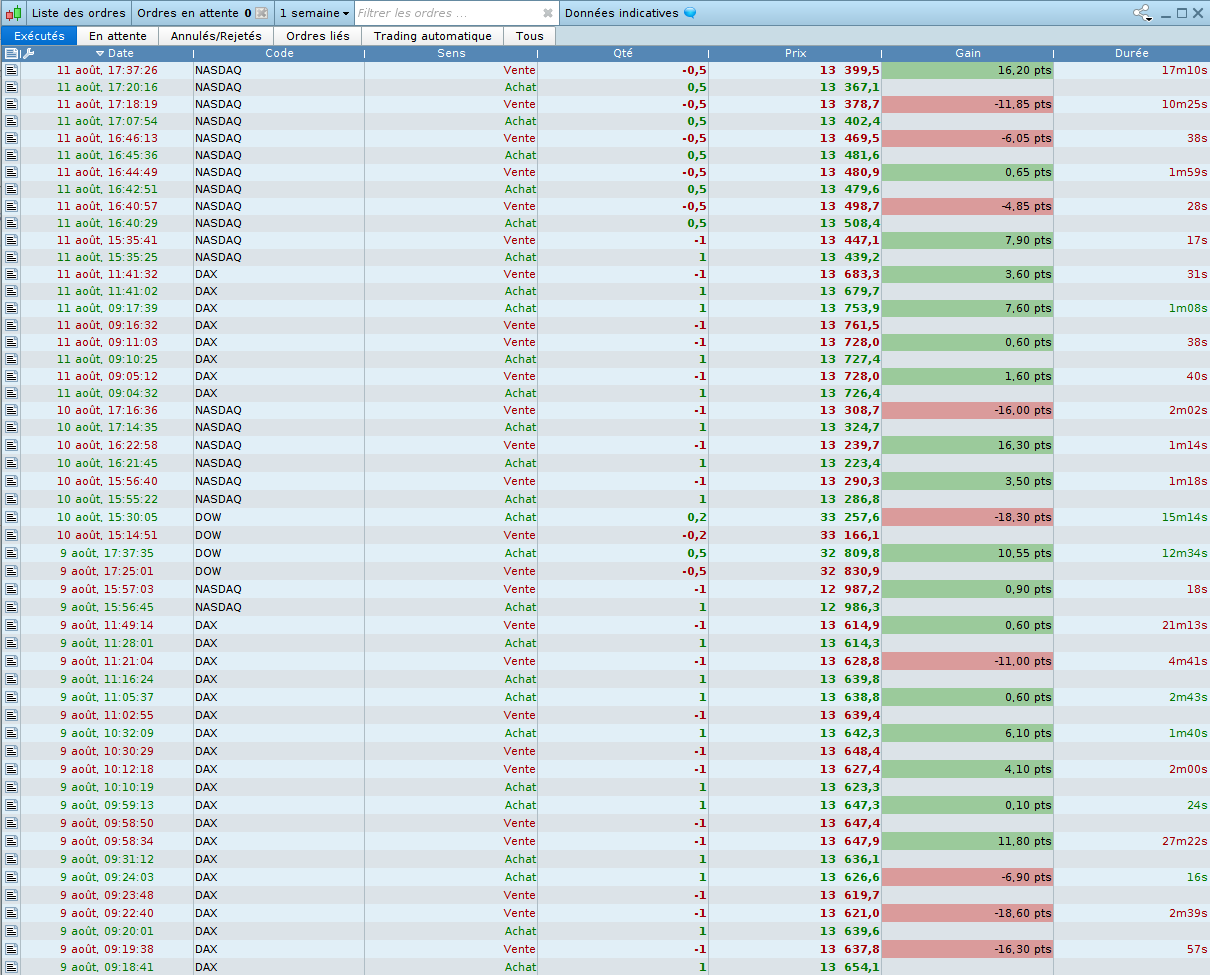
Task: Click the duration 21m13s
Action: pyautogui.click(x=1184, y=625)
